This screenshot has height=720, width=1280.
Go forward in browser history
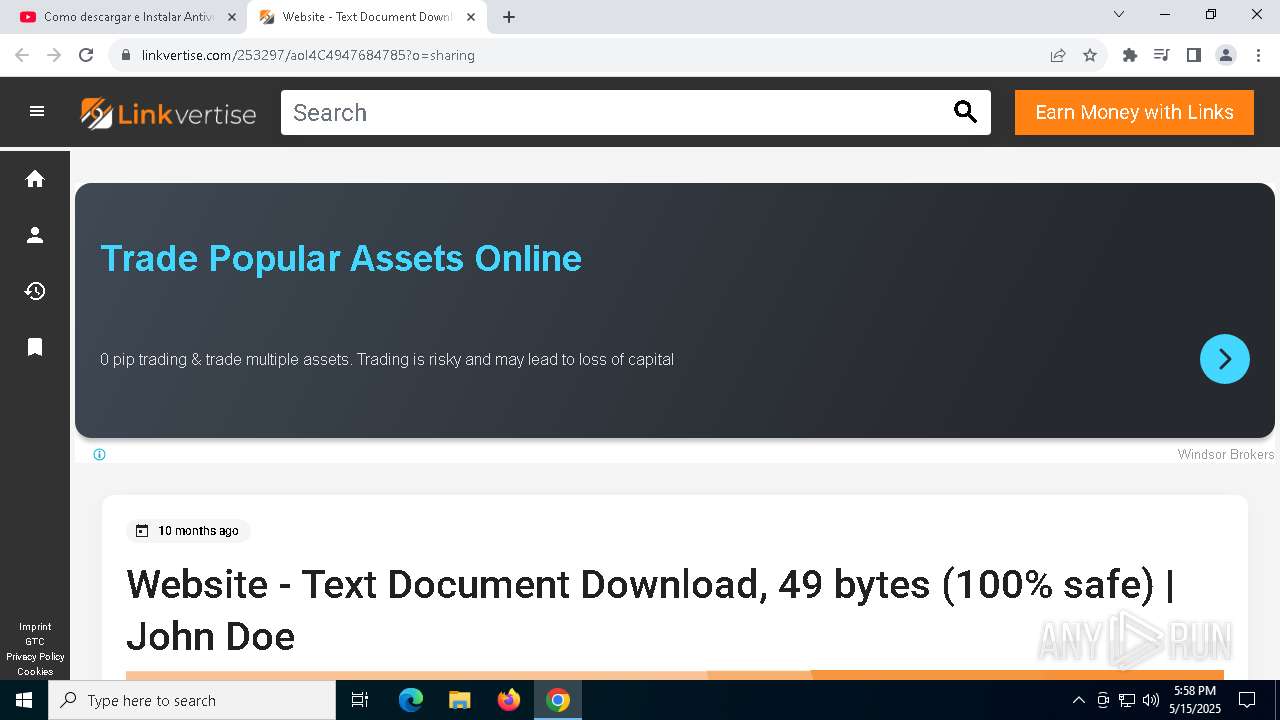click(54, 55)
